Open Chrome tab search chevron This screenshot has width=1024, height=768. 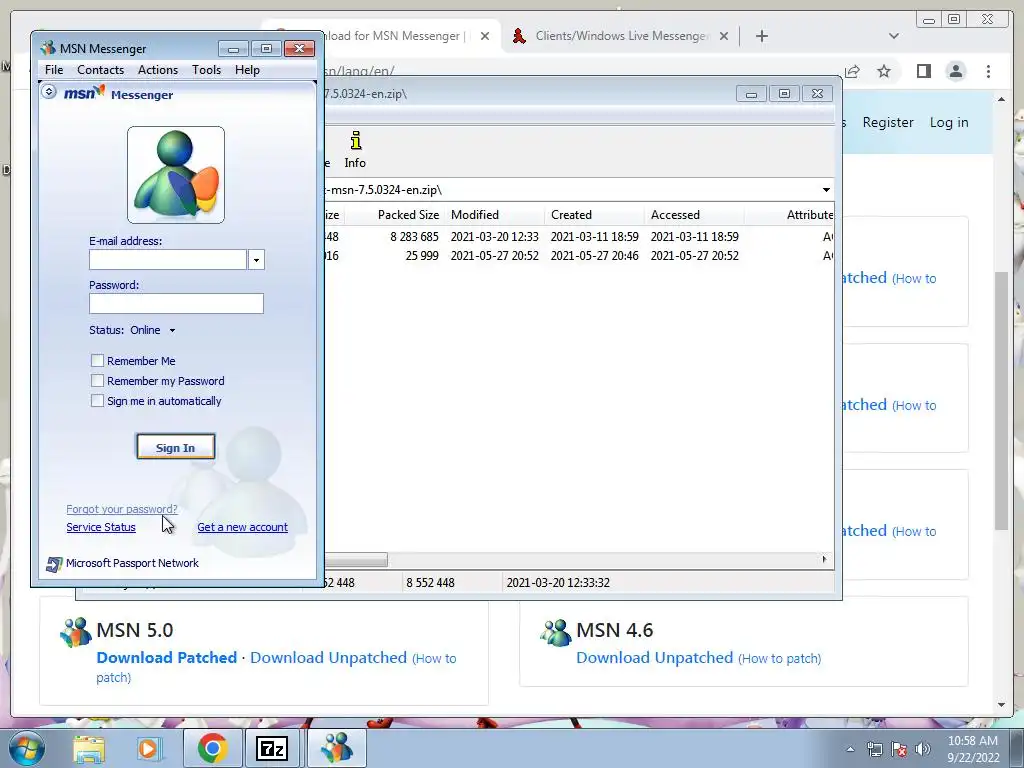pyautogui.click(x=894, y=36)
